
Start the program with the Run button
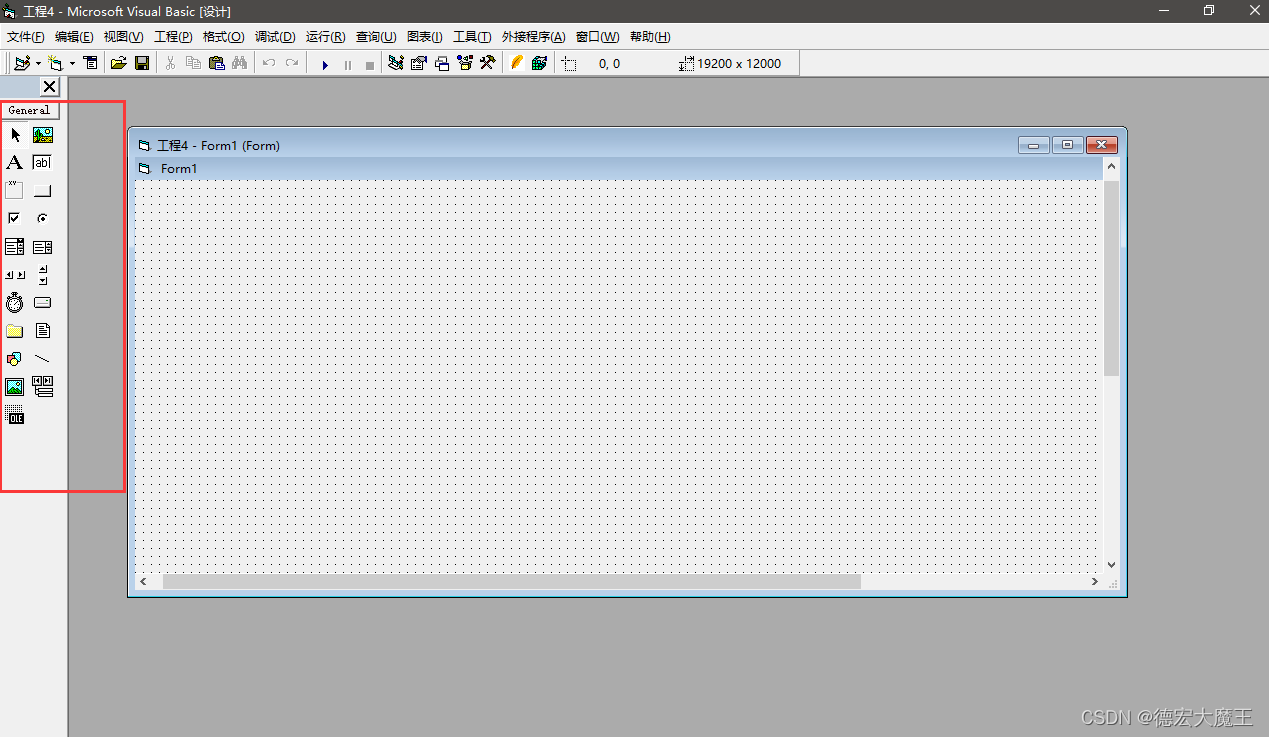pyautogui.click(x=325, y=64)
